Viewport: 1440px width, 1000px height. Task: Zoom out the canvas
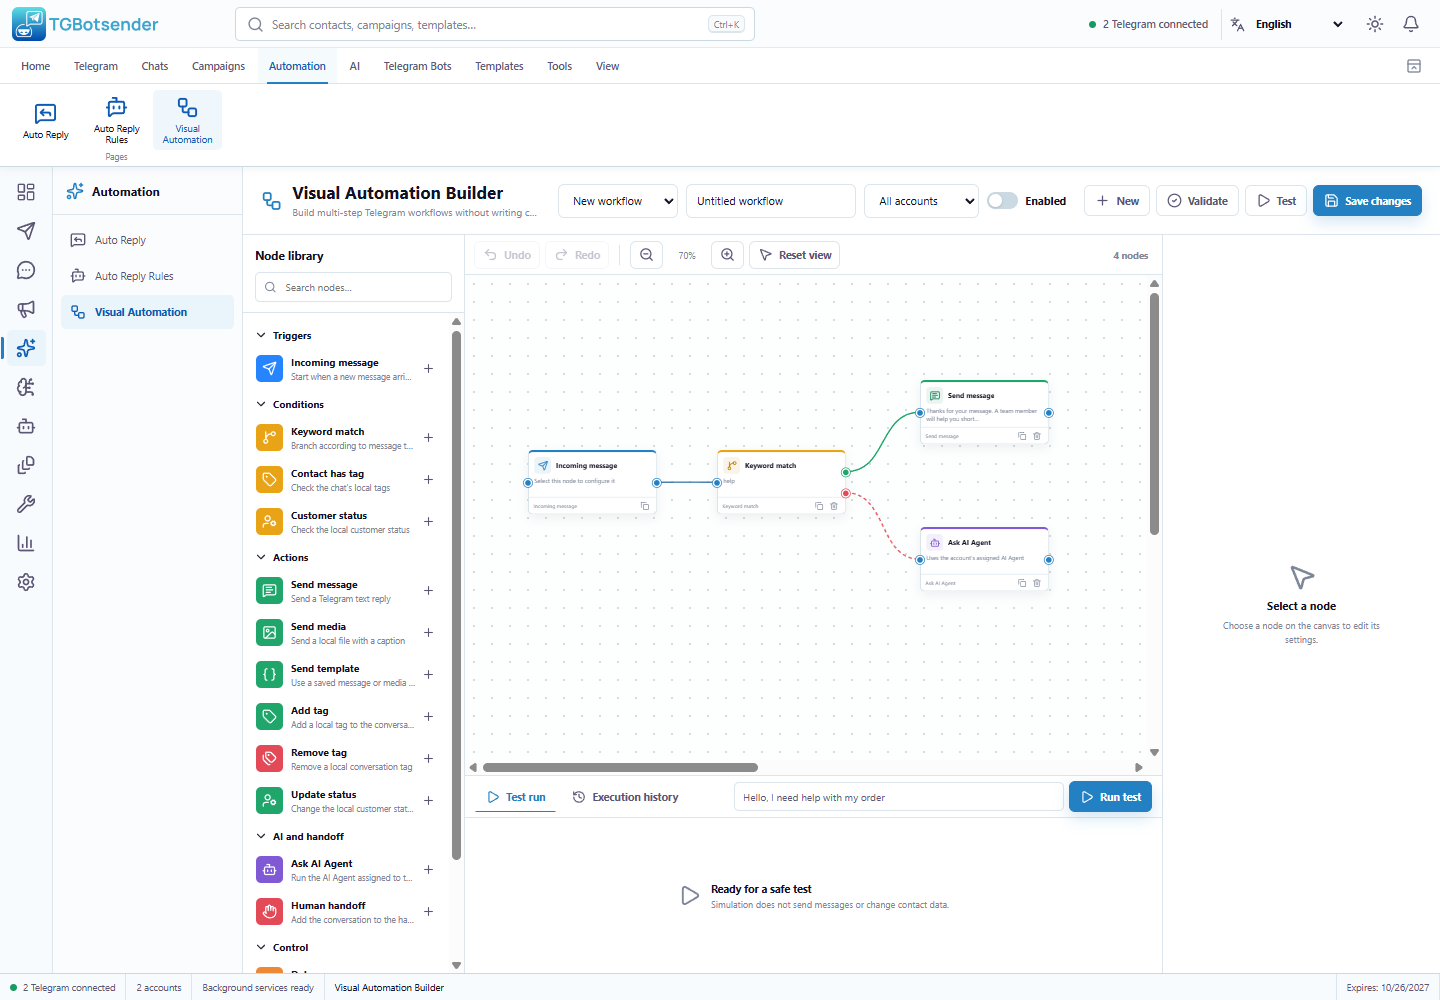coord(647,255)
